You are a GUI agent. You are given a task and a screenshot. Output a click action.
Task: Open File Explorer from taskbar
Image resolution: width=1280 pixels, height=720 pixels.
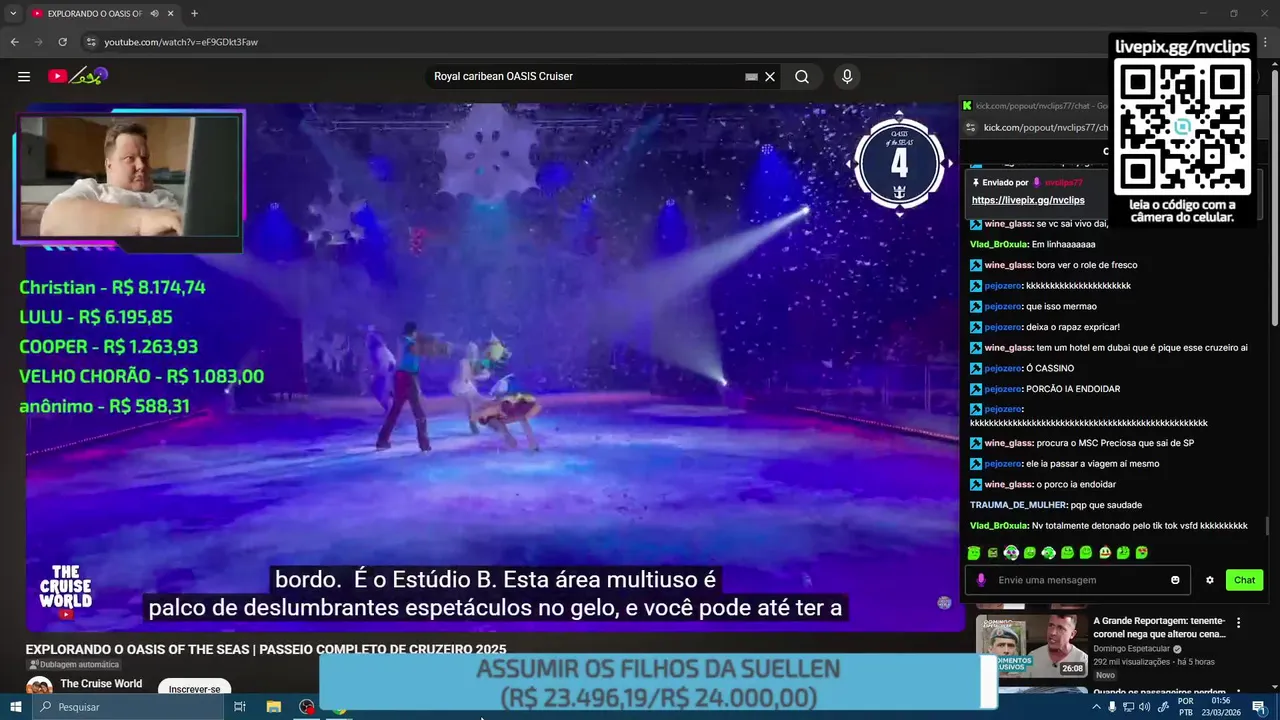273,707
